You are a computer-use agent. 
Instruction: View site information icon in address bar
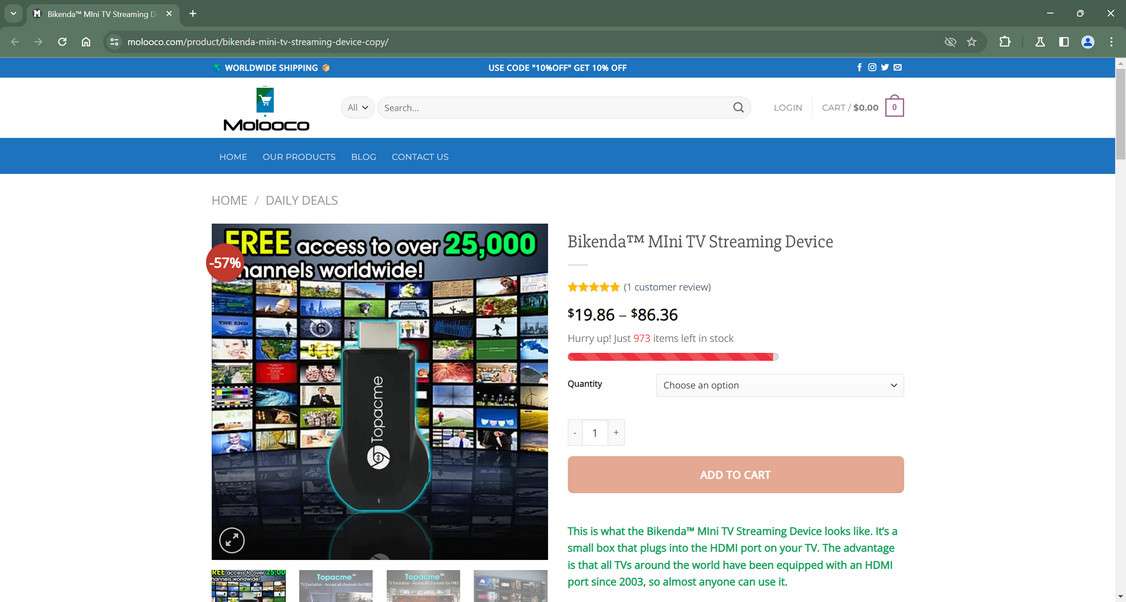[114, 42]
